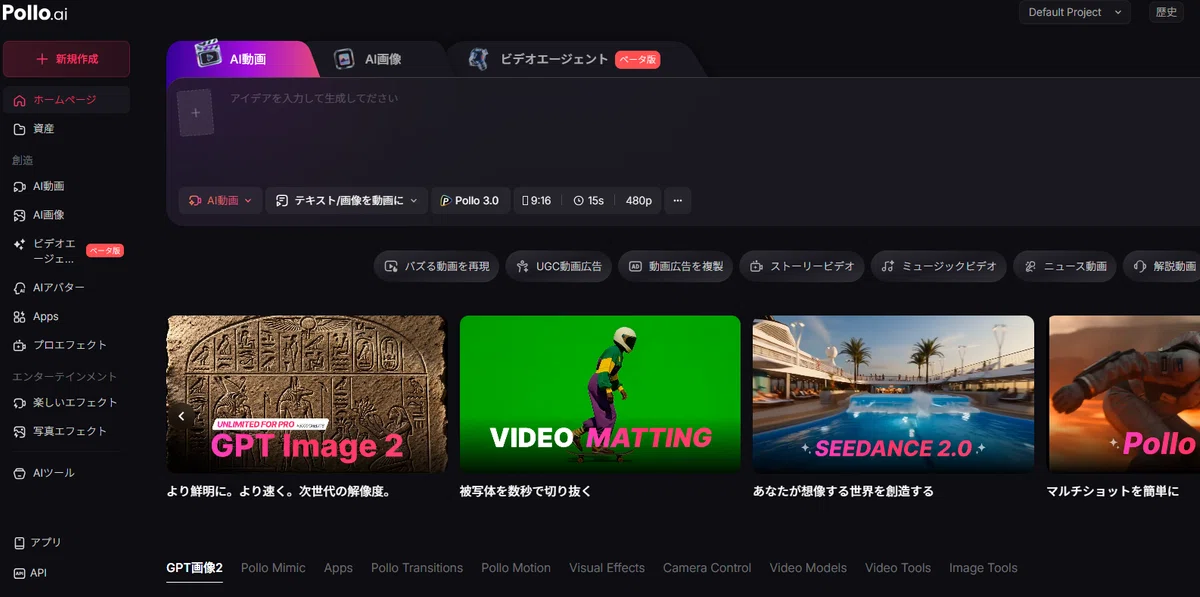
Task: Open the Pollo 3.0 model selector
Action: tap(471, 200)
